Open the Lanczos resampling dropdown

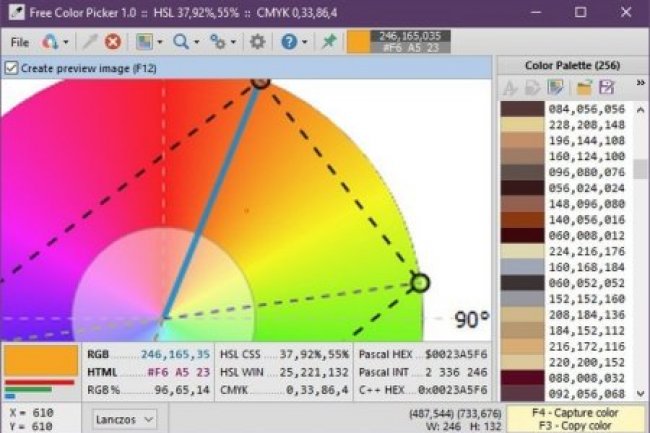coord(125,419)
